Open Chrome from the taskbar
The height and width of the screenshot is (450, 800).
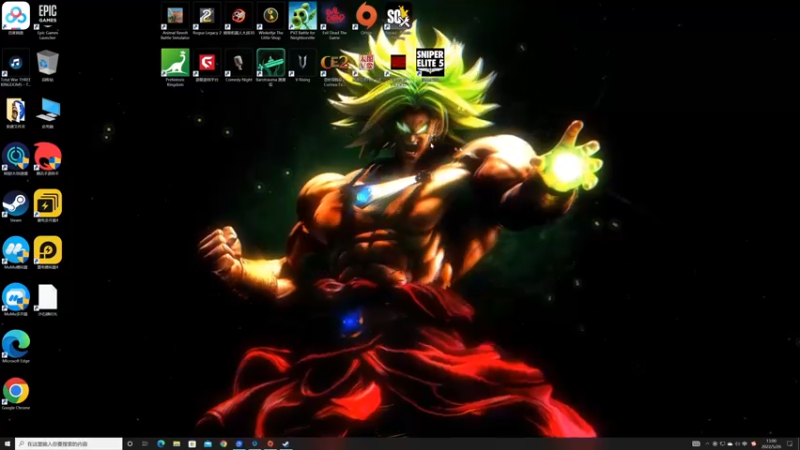tap(223, 444)
